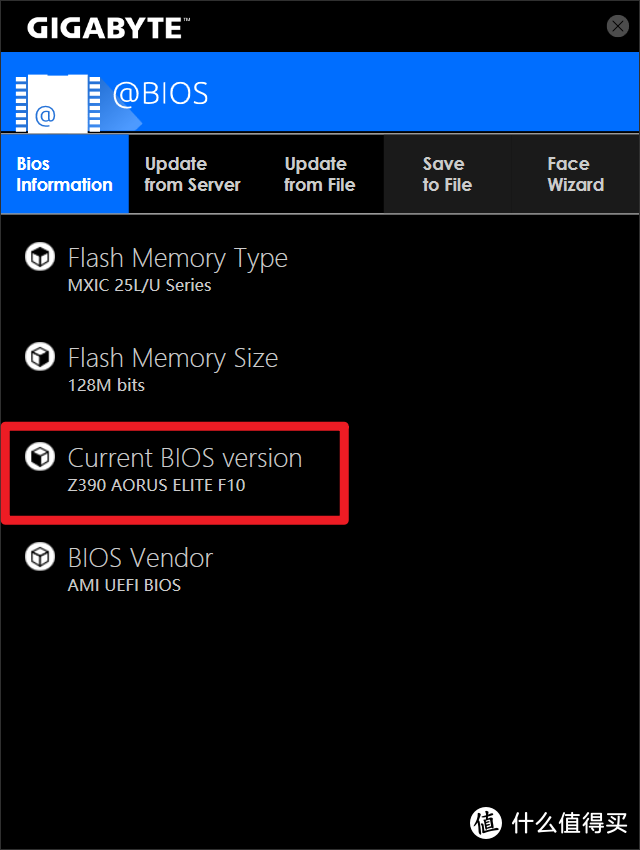The image size is (640, 850).
Task: Click the GIGABYTE logo
Action: click(x=106, y=27)
